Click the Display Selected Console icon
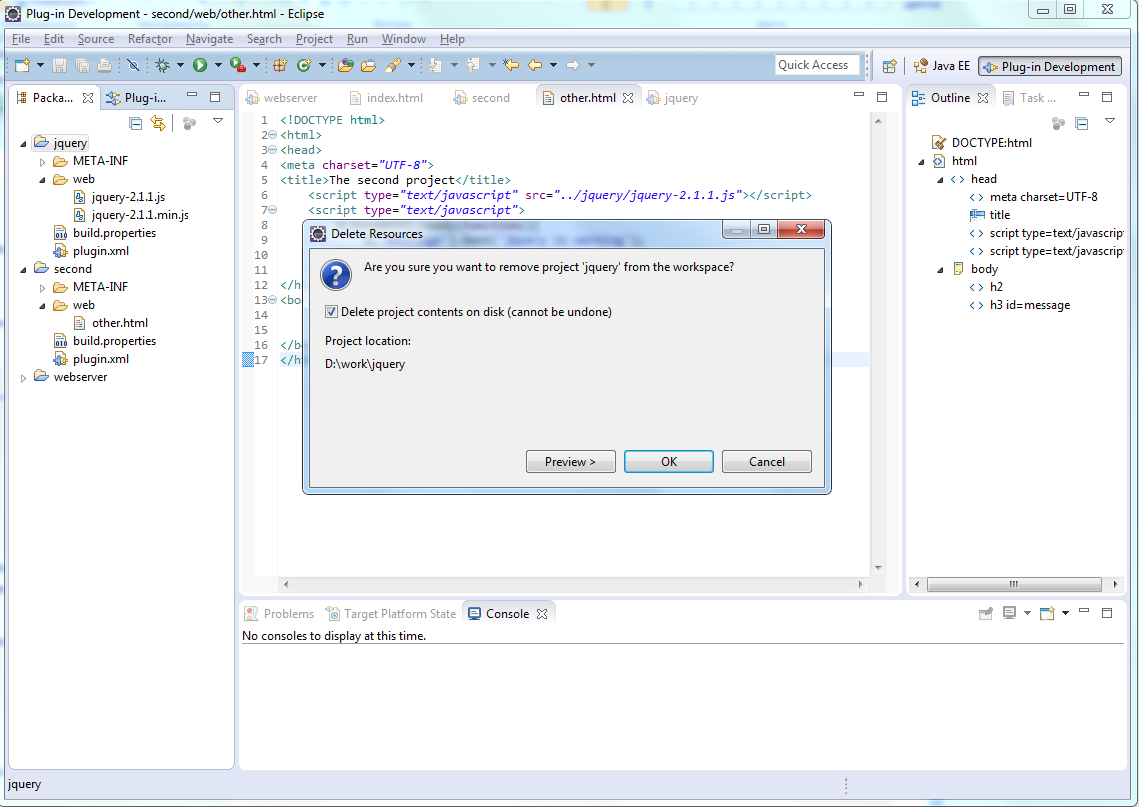This screenshot has height=807, width=1139. [x=1009, y=613]
